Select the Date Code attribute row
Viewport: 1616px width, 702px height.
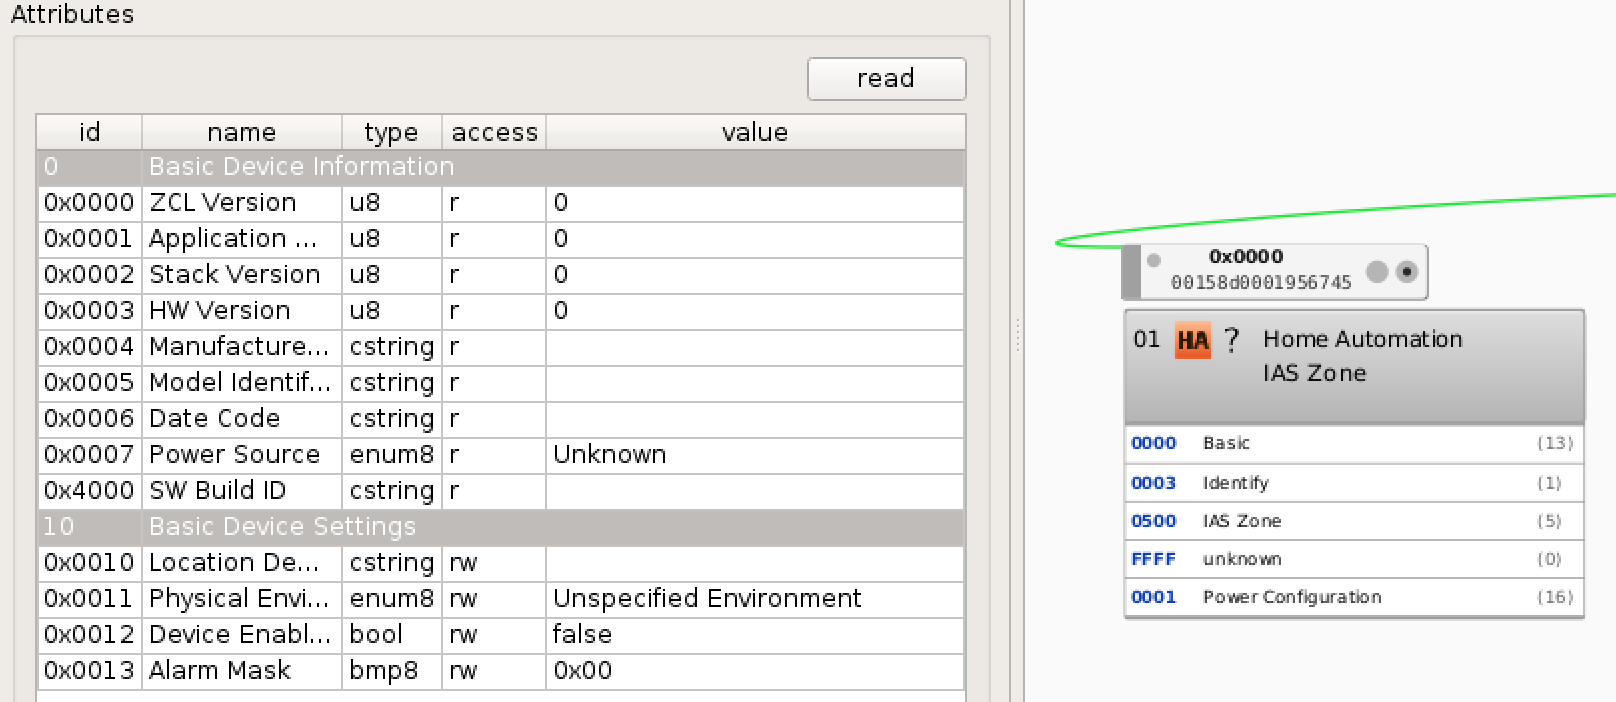coord(501,419)
